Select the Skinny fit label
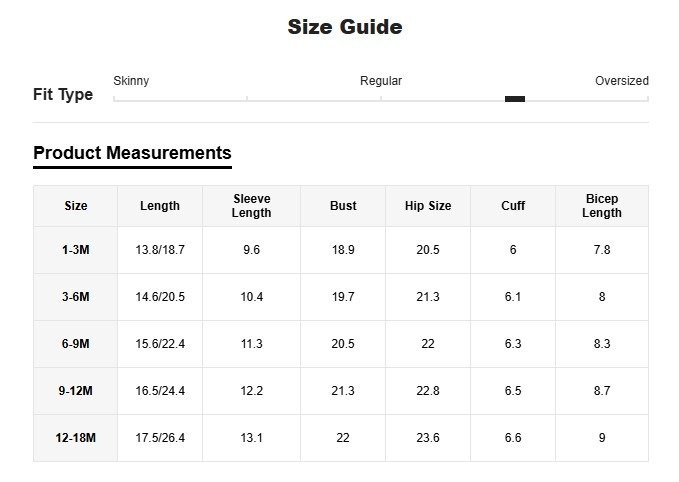 click(x=131, y=81)
